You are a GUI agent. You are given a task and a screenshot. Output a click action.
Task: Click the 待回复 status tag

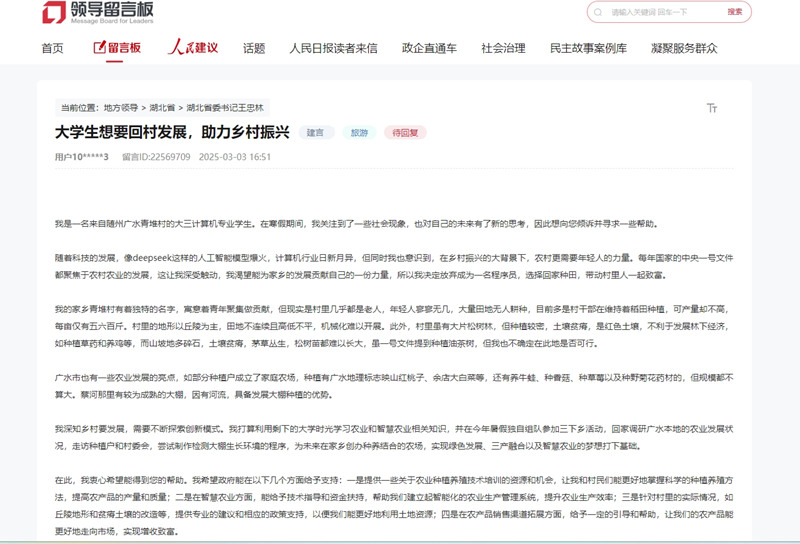(x=405, y=133)
